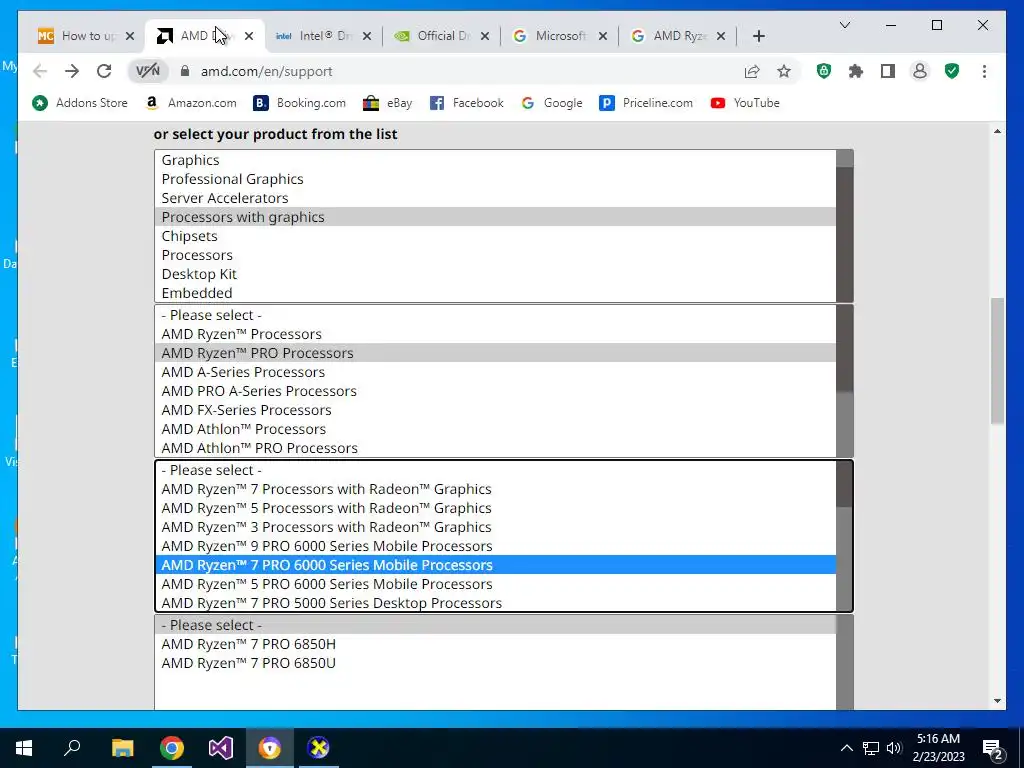Go back using the browser back arrow
Image resolution: width=1024 pixels, height=768 pixels.
40,71
